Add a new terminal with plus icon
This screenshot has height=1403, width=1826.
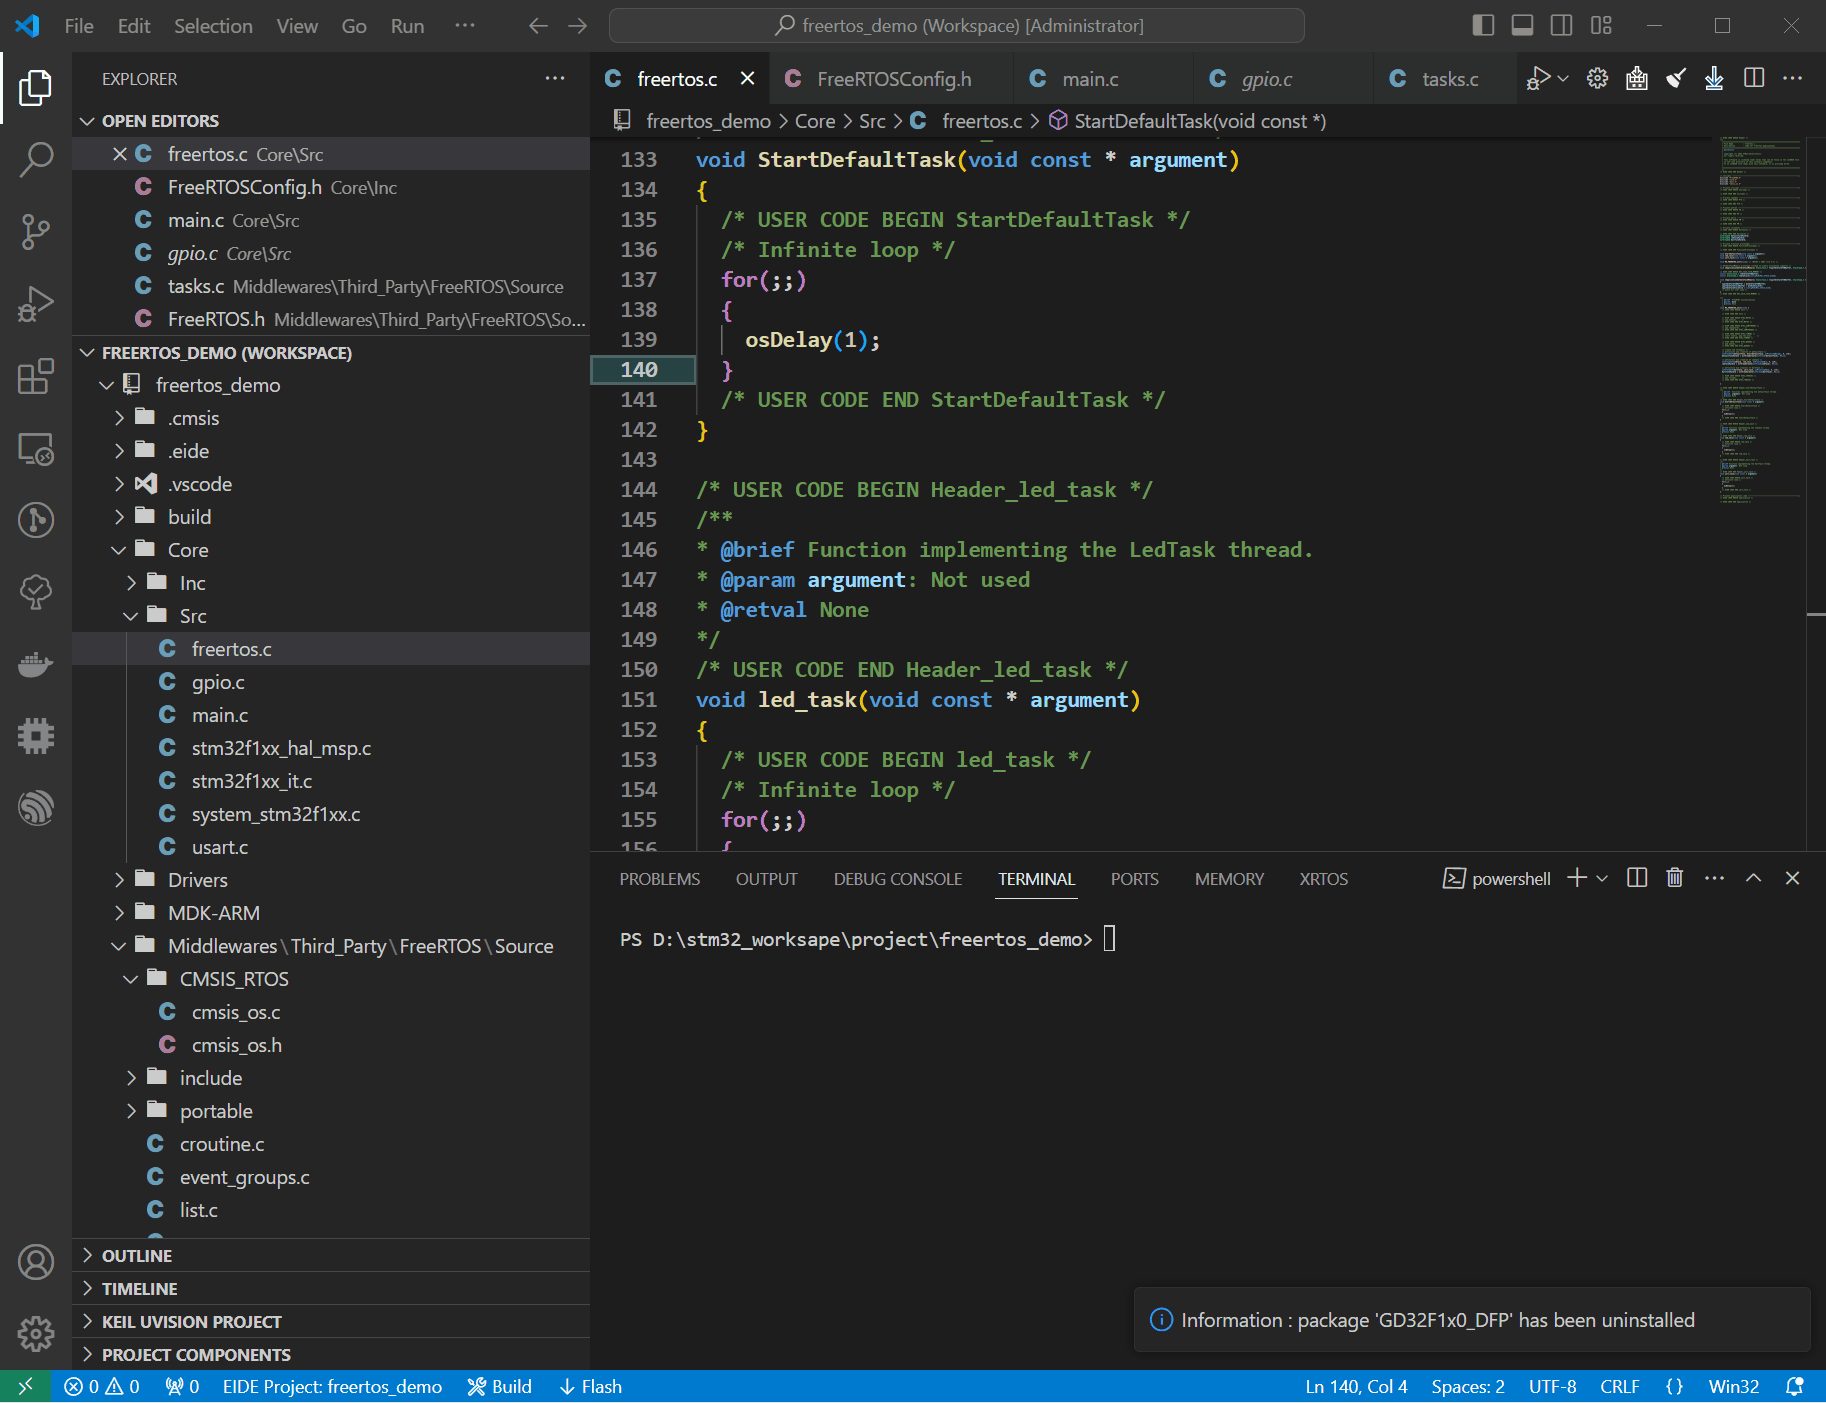(x=1577, y=878)
